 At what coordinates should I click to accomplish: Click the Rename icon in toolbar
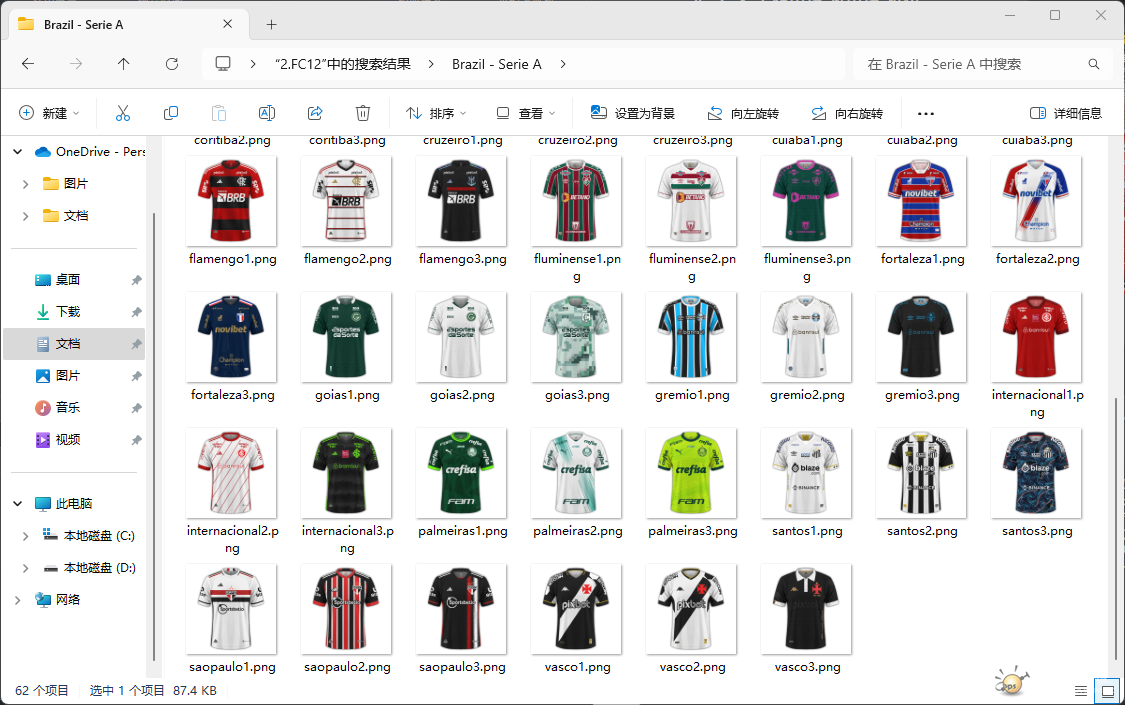(x=266, y=113)
